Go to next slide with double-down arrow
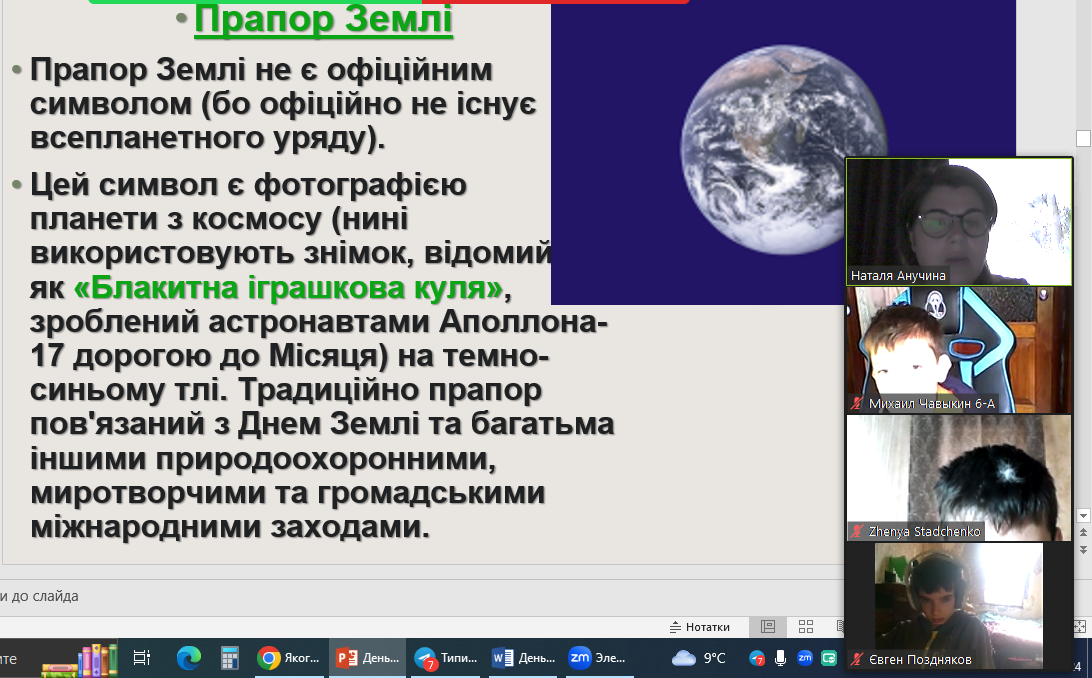1092x678 pixels. [x=1083, y=549]
